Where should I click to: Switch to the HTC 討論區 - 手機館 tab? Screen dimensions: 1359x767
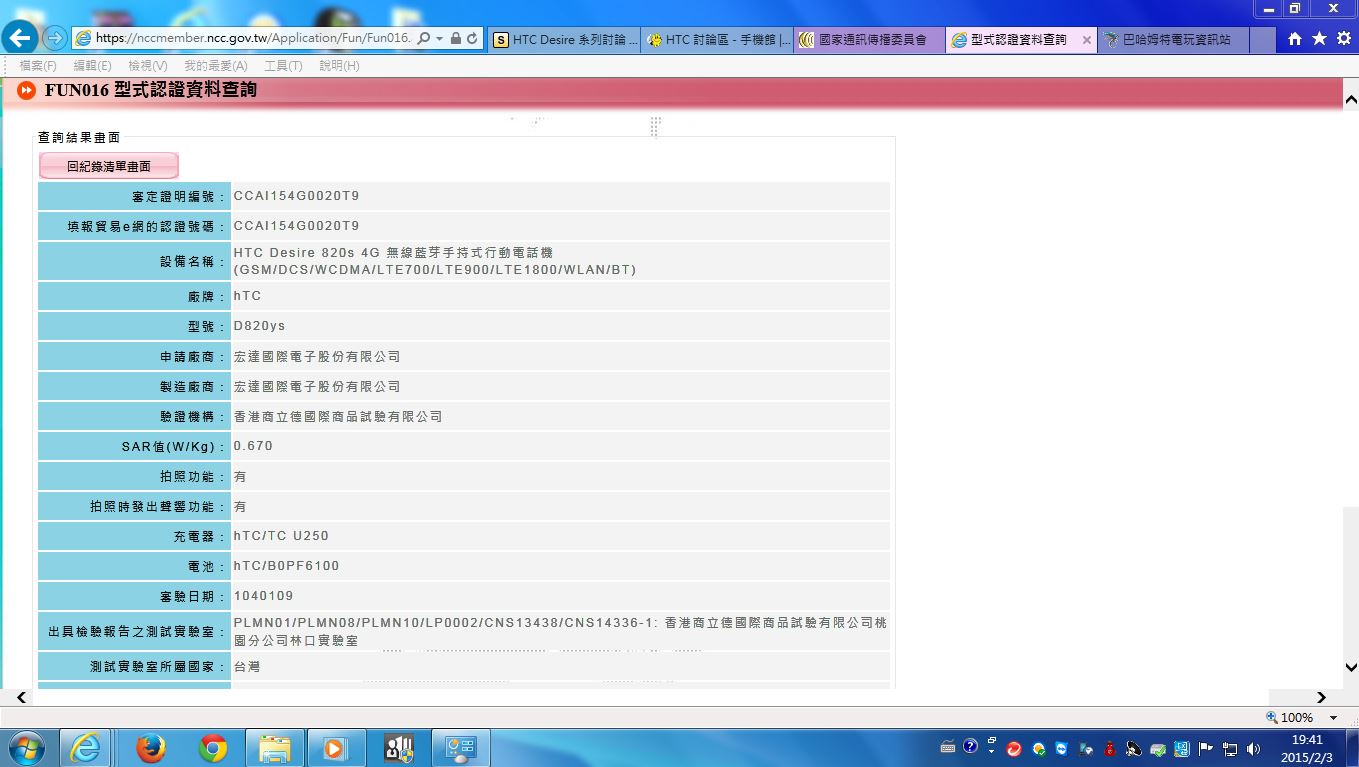click(718, 40)
